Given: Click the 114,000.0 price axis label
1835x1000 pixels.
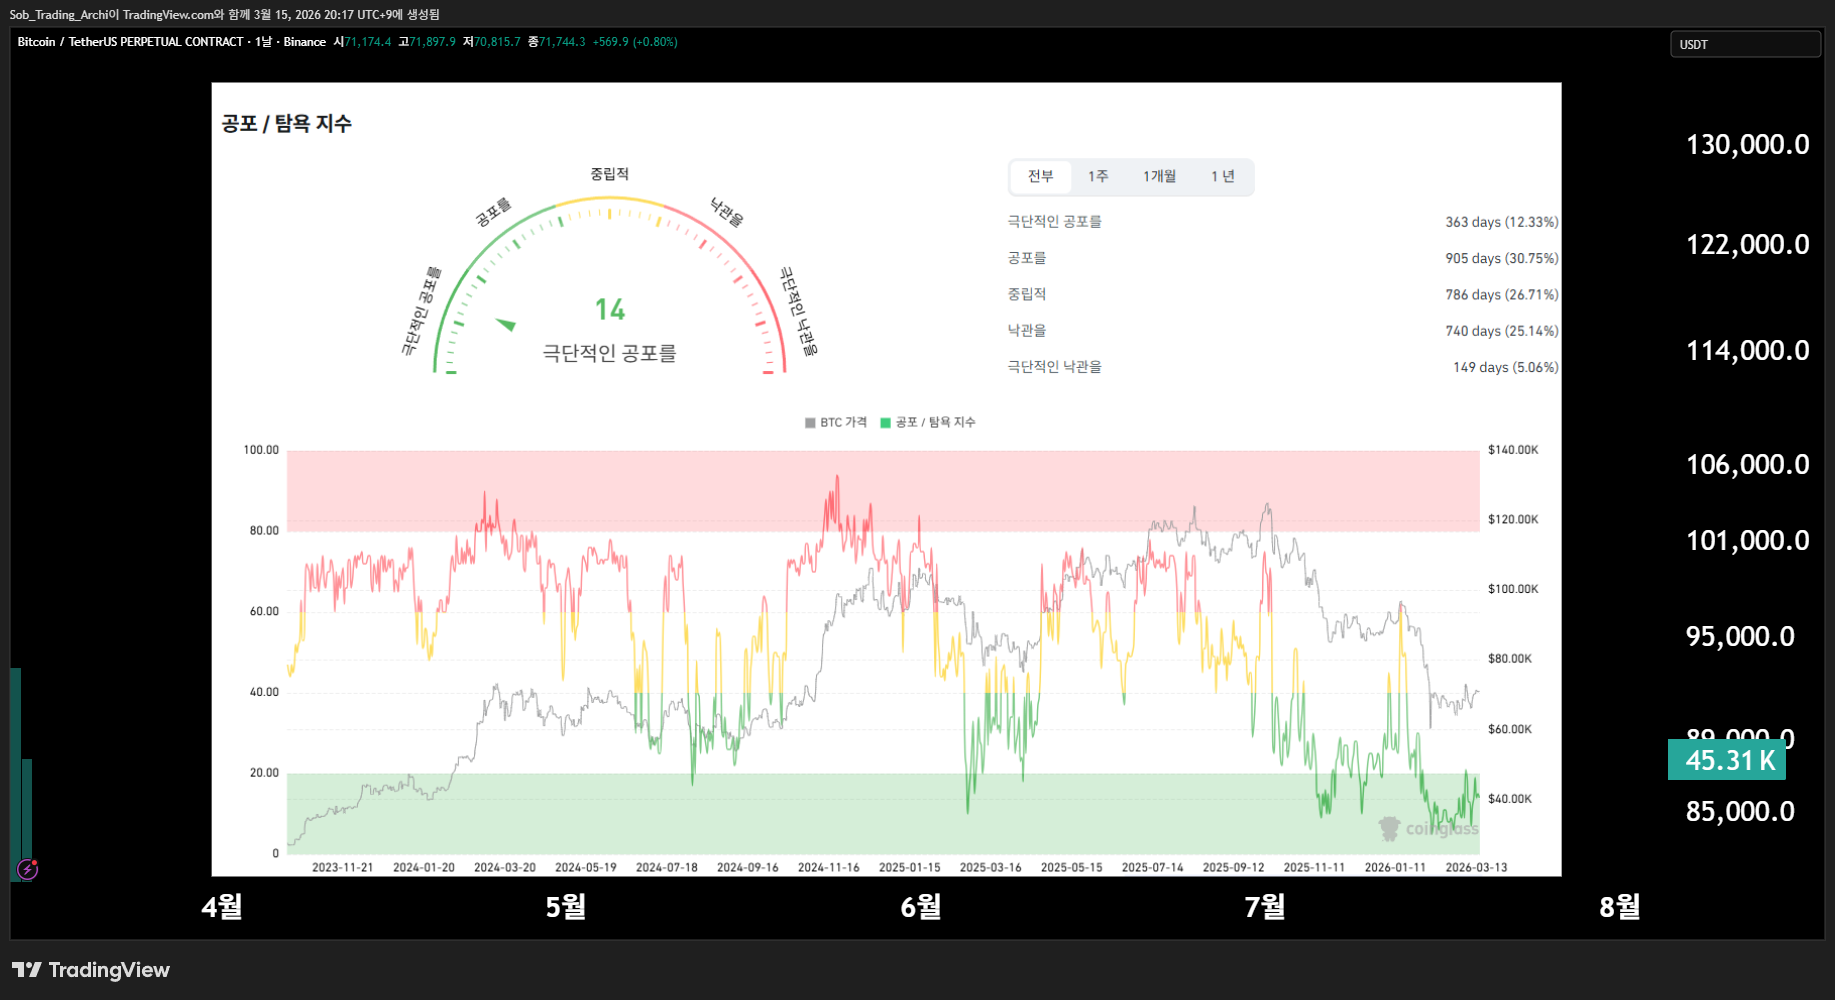Looking at the screenshot, I should coord(1748,351).
